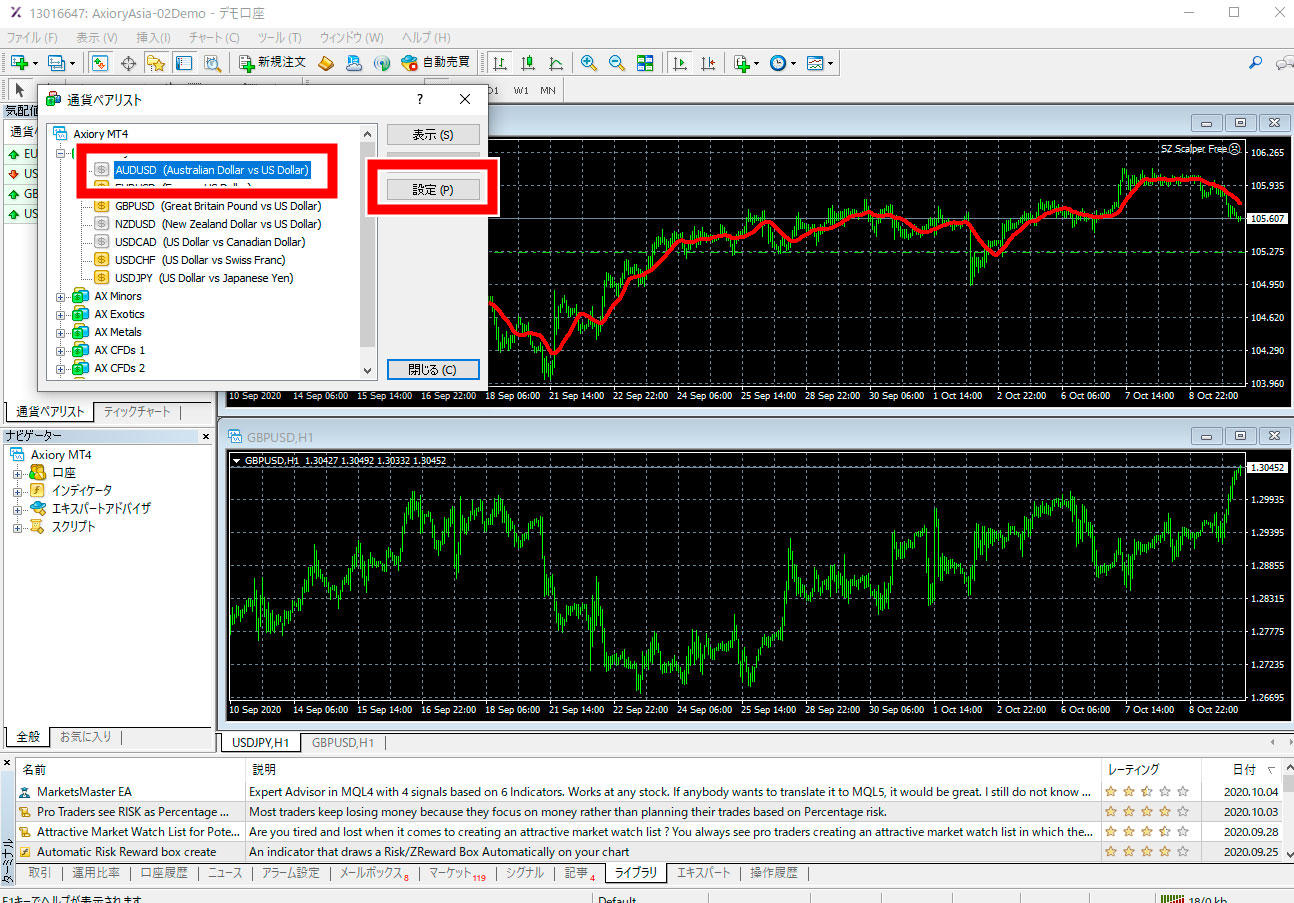Open the 表示 (V) menu

[x=96, y=37]
